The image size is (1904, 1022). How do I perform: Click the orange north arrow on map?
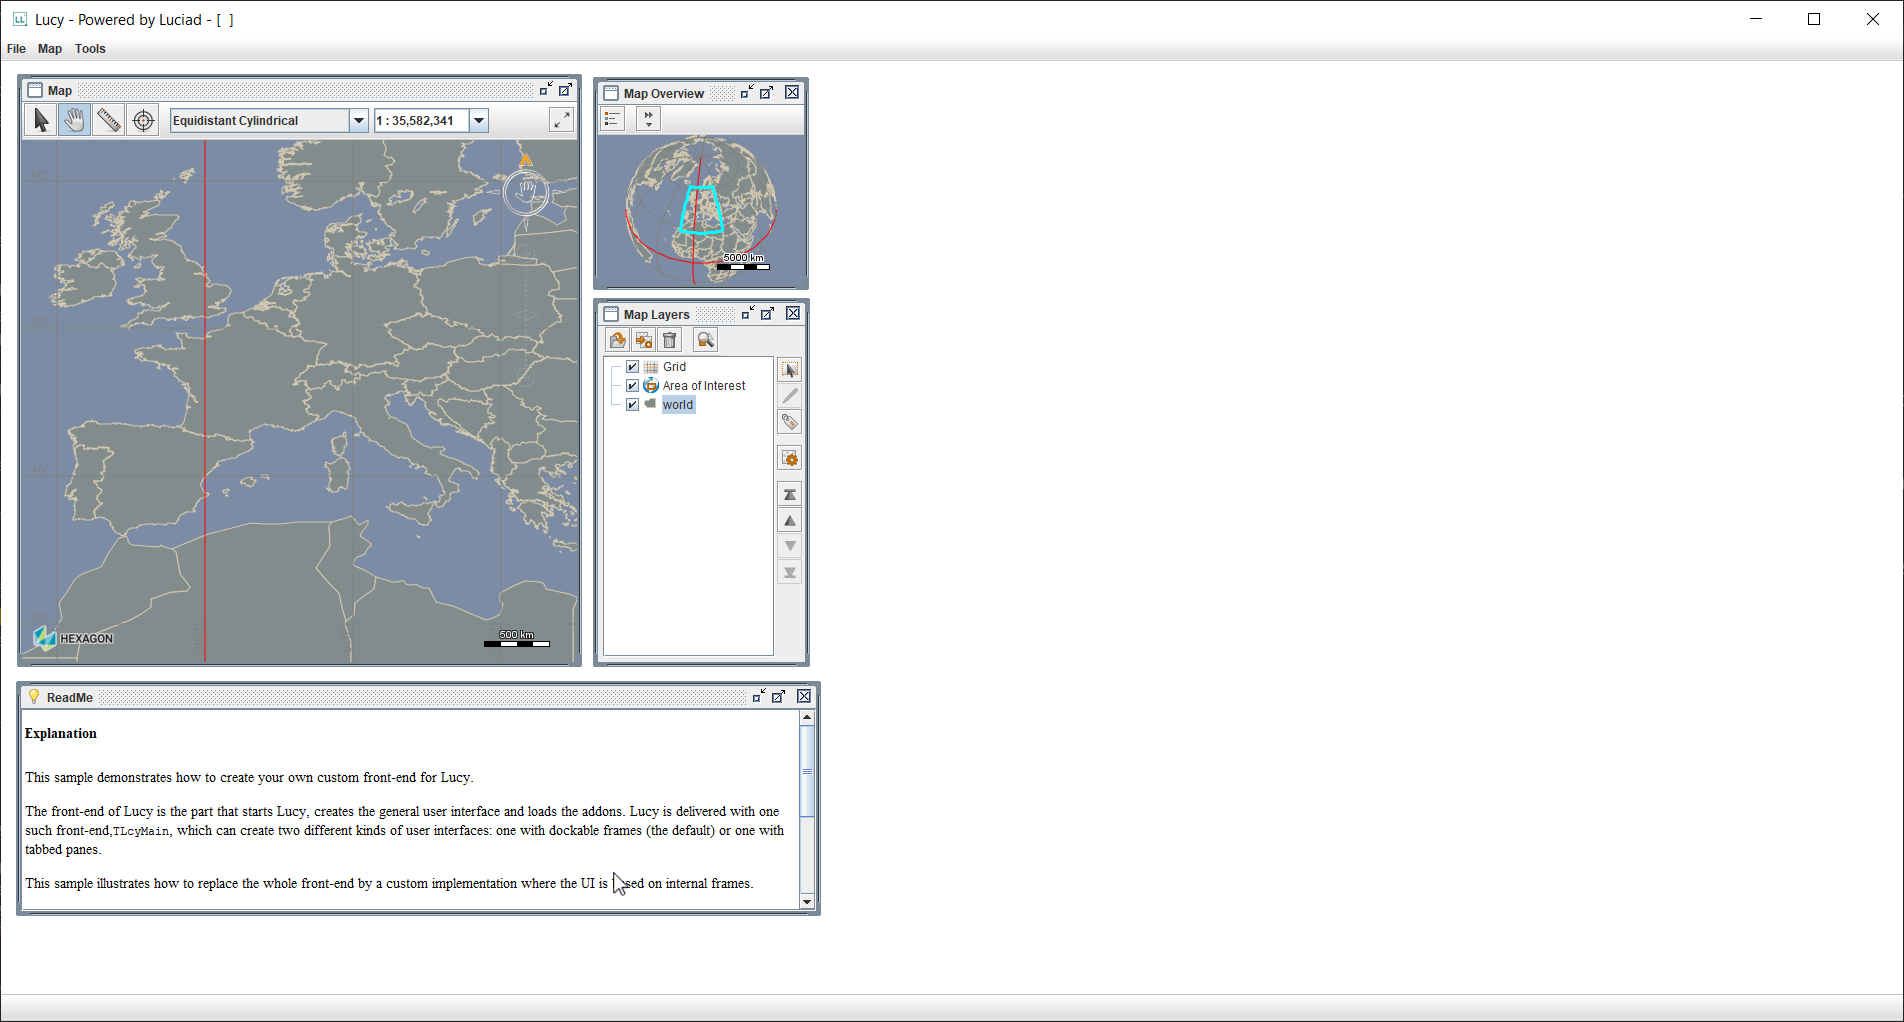coord(526,160)
